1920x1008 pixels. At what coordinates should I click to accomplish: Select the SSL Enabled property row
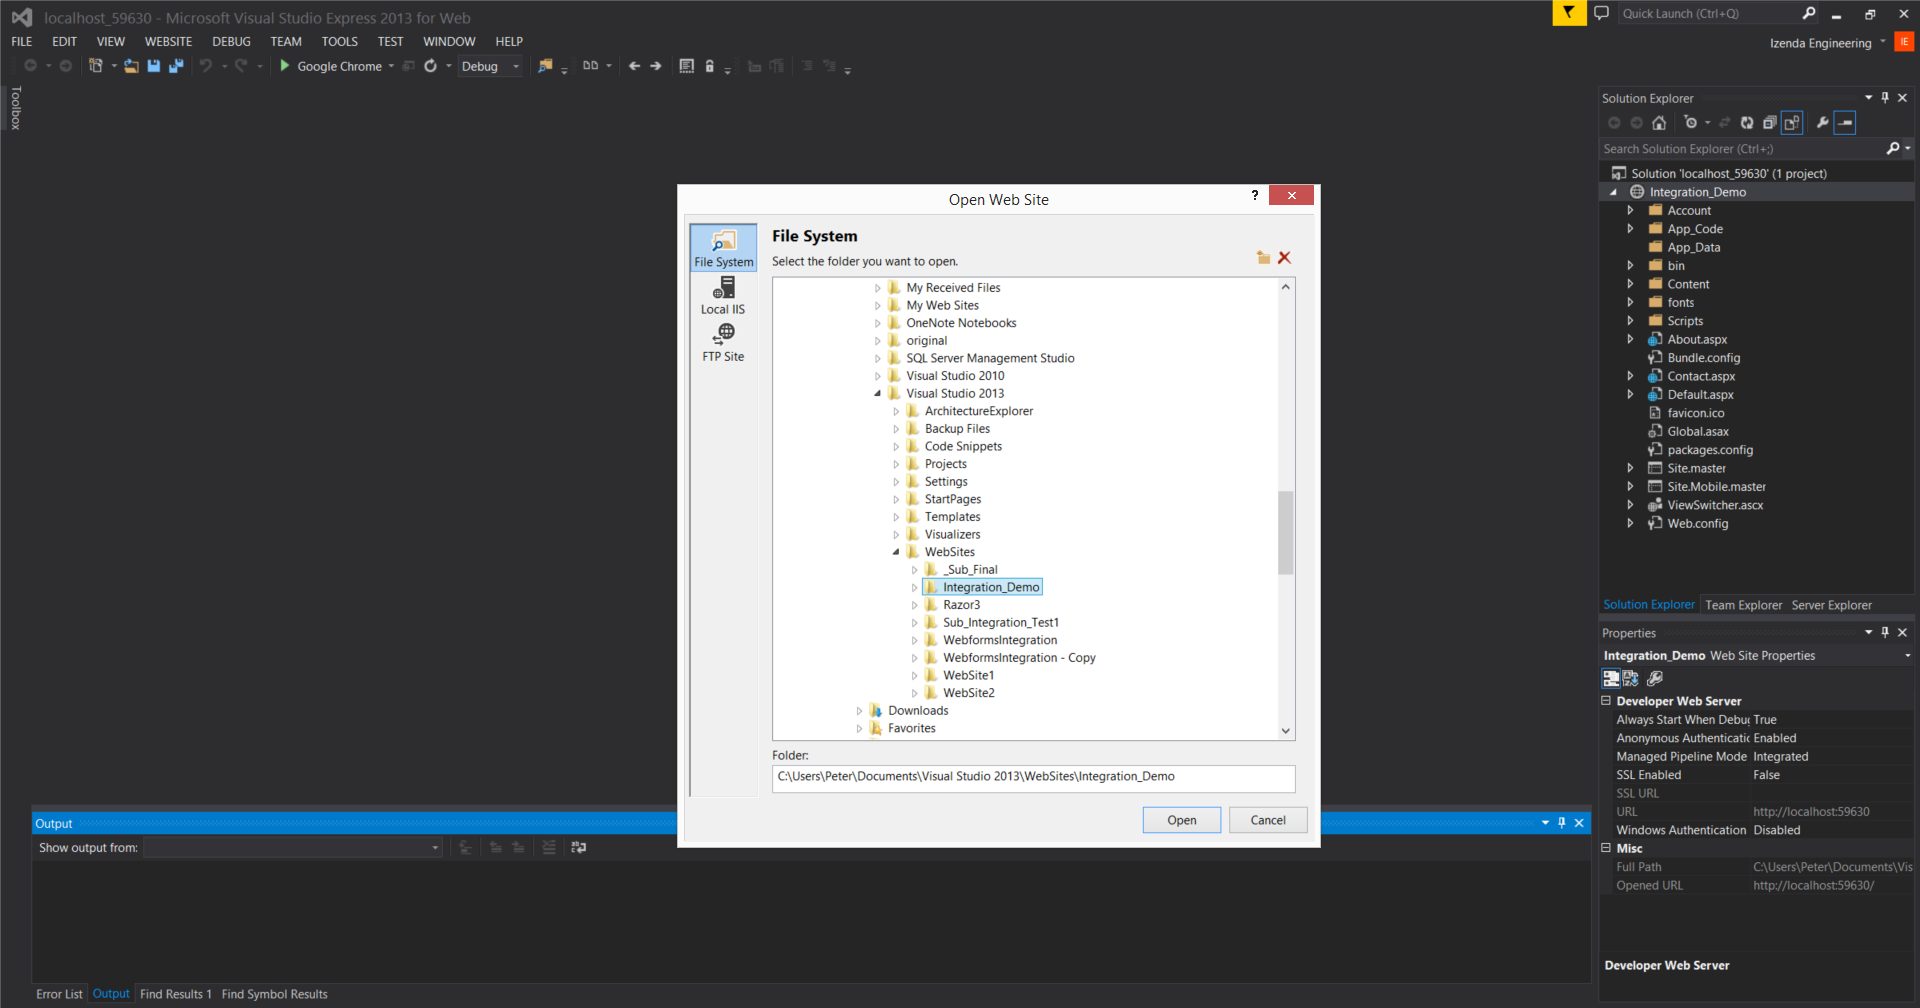pyautogui.click(x=1756, y=775)
